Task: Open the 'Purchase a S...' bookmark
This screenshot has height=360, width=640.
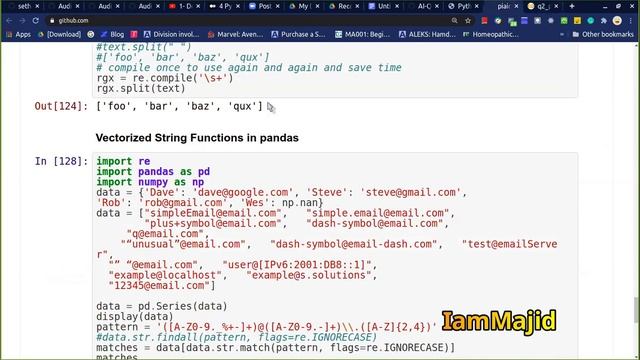Action: coord(298,35)
